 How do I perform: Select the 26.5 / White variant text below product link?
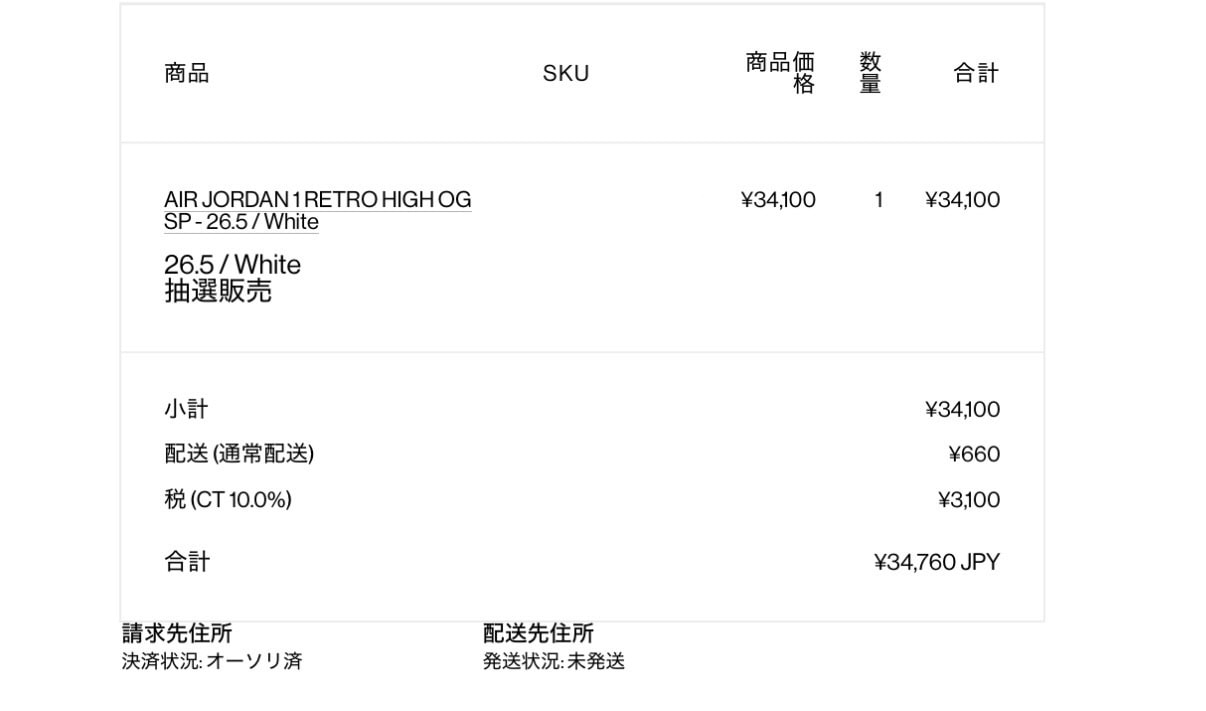coord(232,265)
